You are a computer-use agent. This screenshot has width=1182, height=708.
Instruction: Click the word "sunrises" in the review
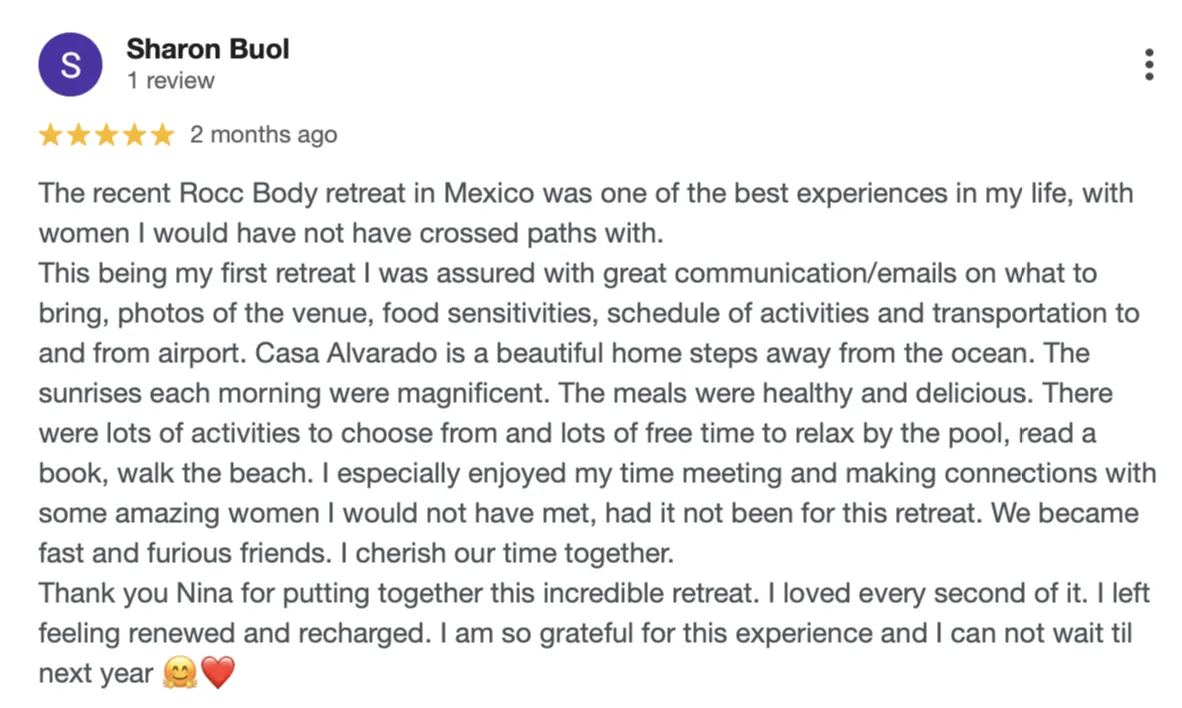pos(87,394)
